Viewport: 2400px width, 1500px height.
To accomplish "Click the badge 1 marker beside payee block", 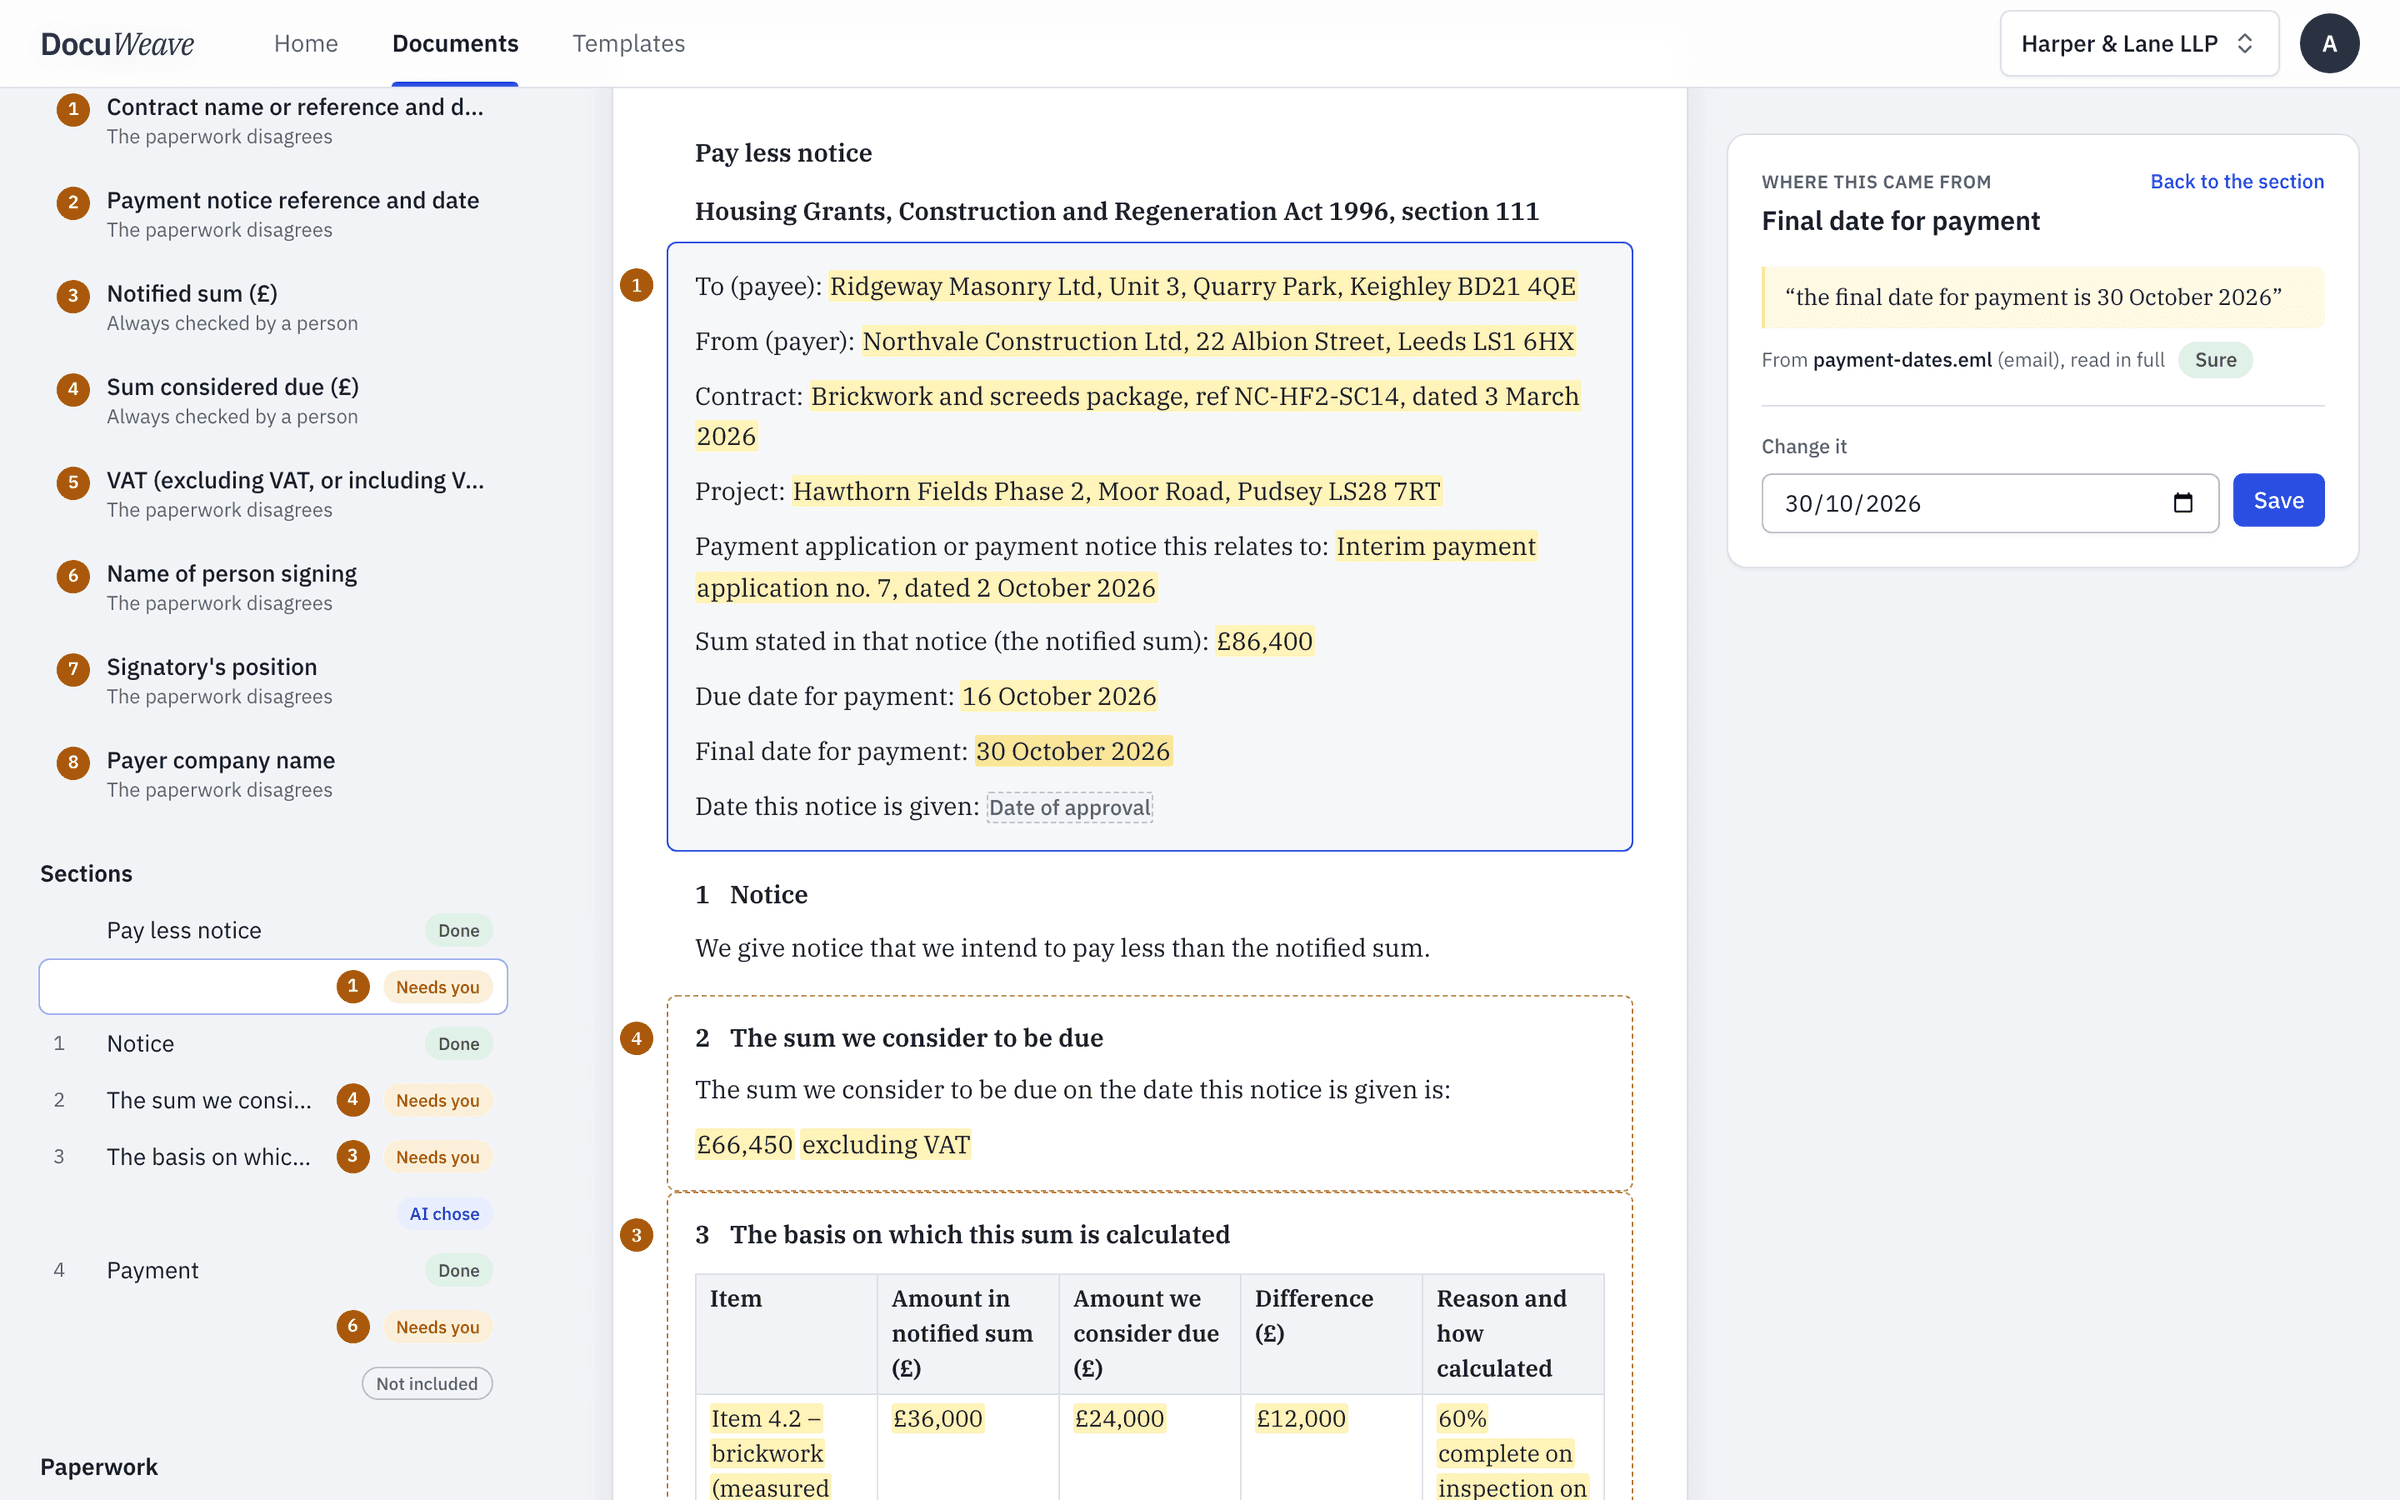I will 636,286.
